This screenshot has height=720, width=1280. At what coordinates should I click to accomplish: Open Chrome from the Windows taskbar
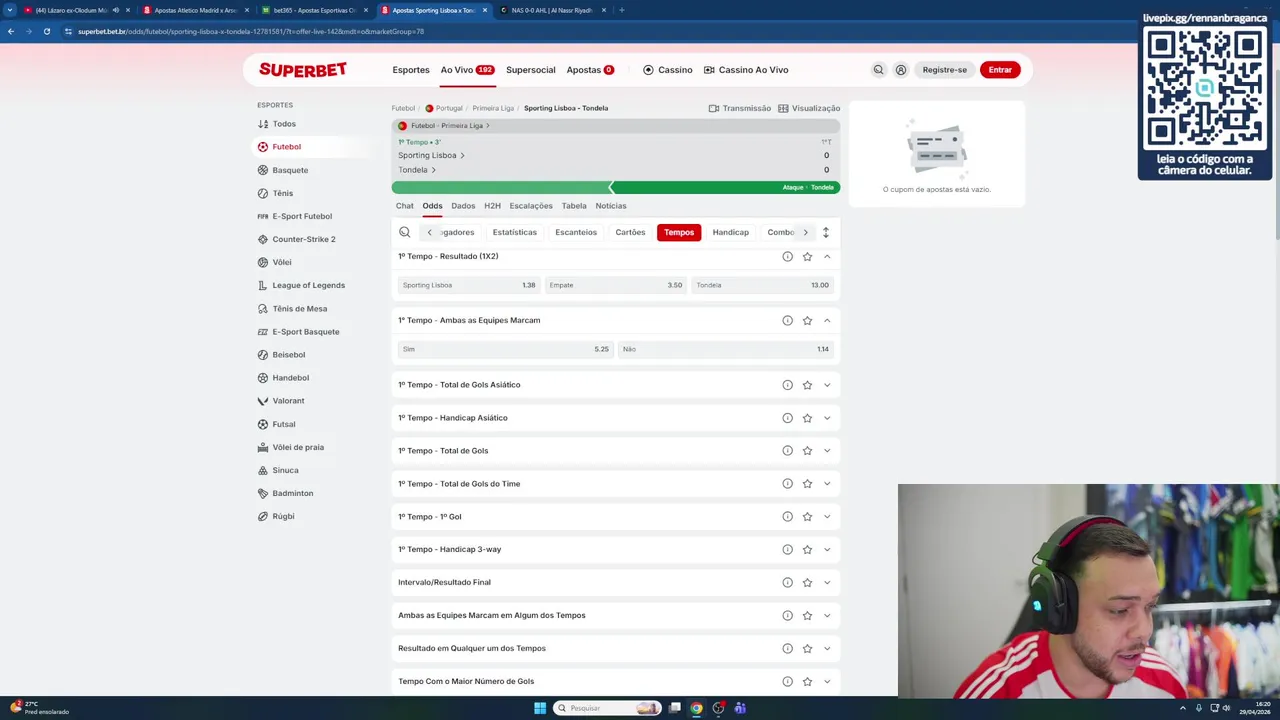(696, 708)
